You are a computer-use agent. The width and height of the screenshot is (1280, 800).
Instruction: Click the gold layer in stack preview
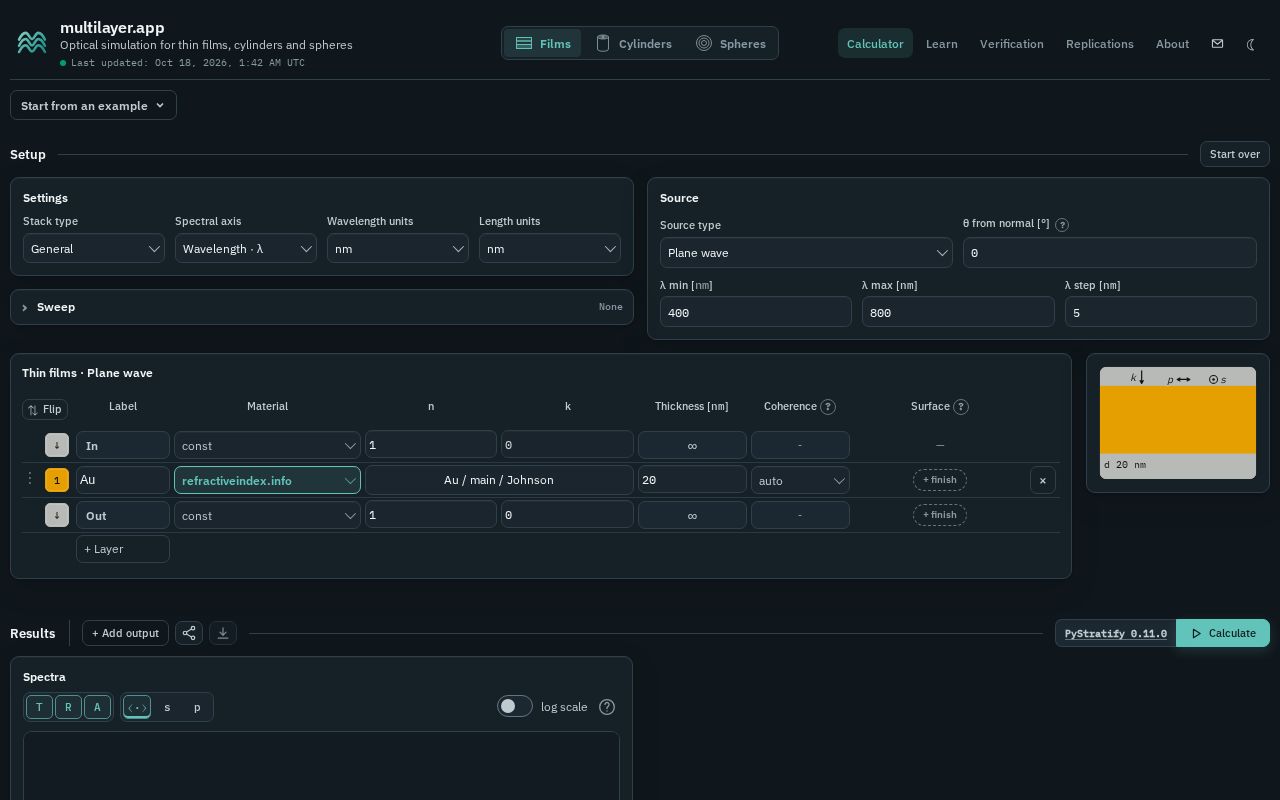click(x=1178, y=420)
